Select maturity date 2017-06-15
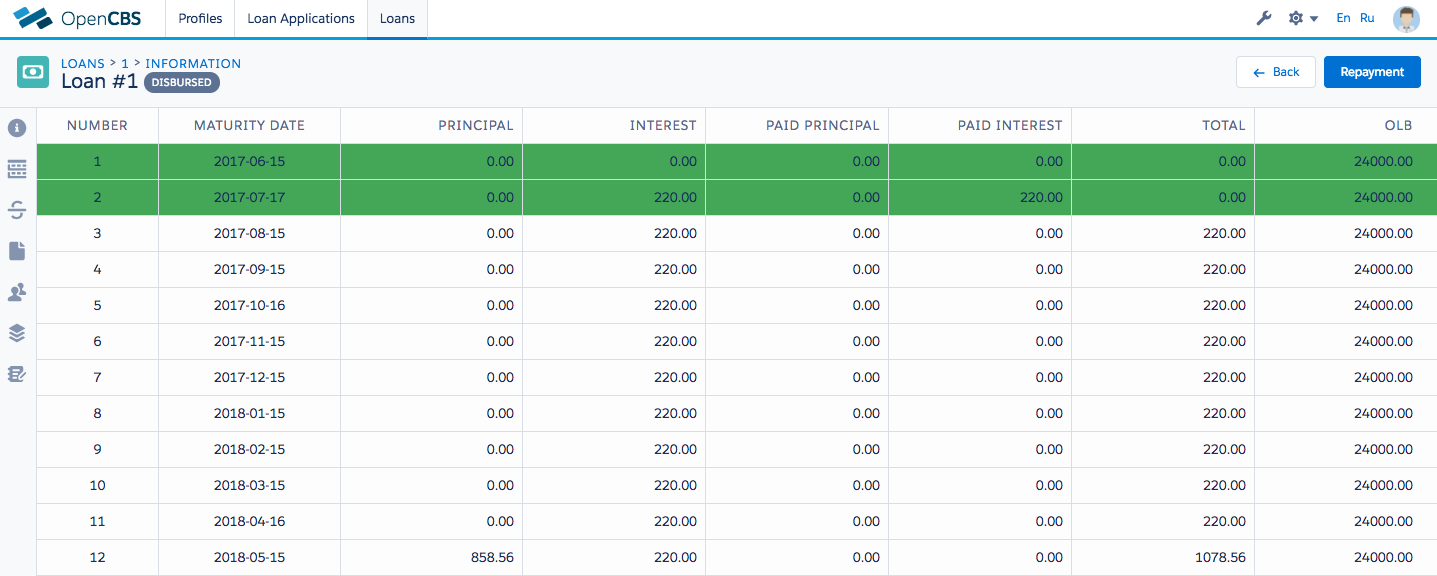Screen dimensions: 1437x576 249,161
